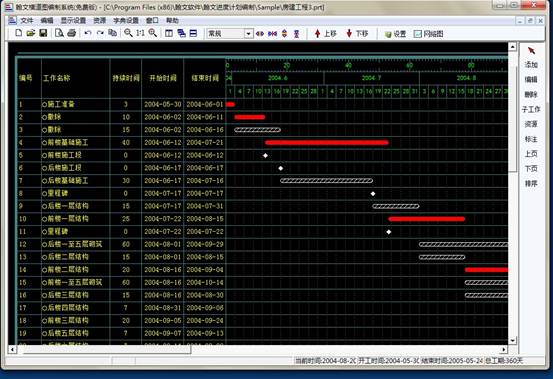Select the red arrow pointer tool

(531, 51)
